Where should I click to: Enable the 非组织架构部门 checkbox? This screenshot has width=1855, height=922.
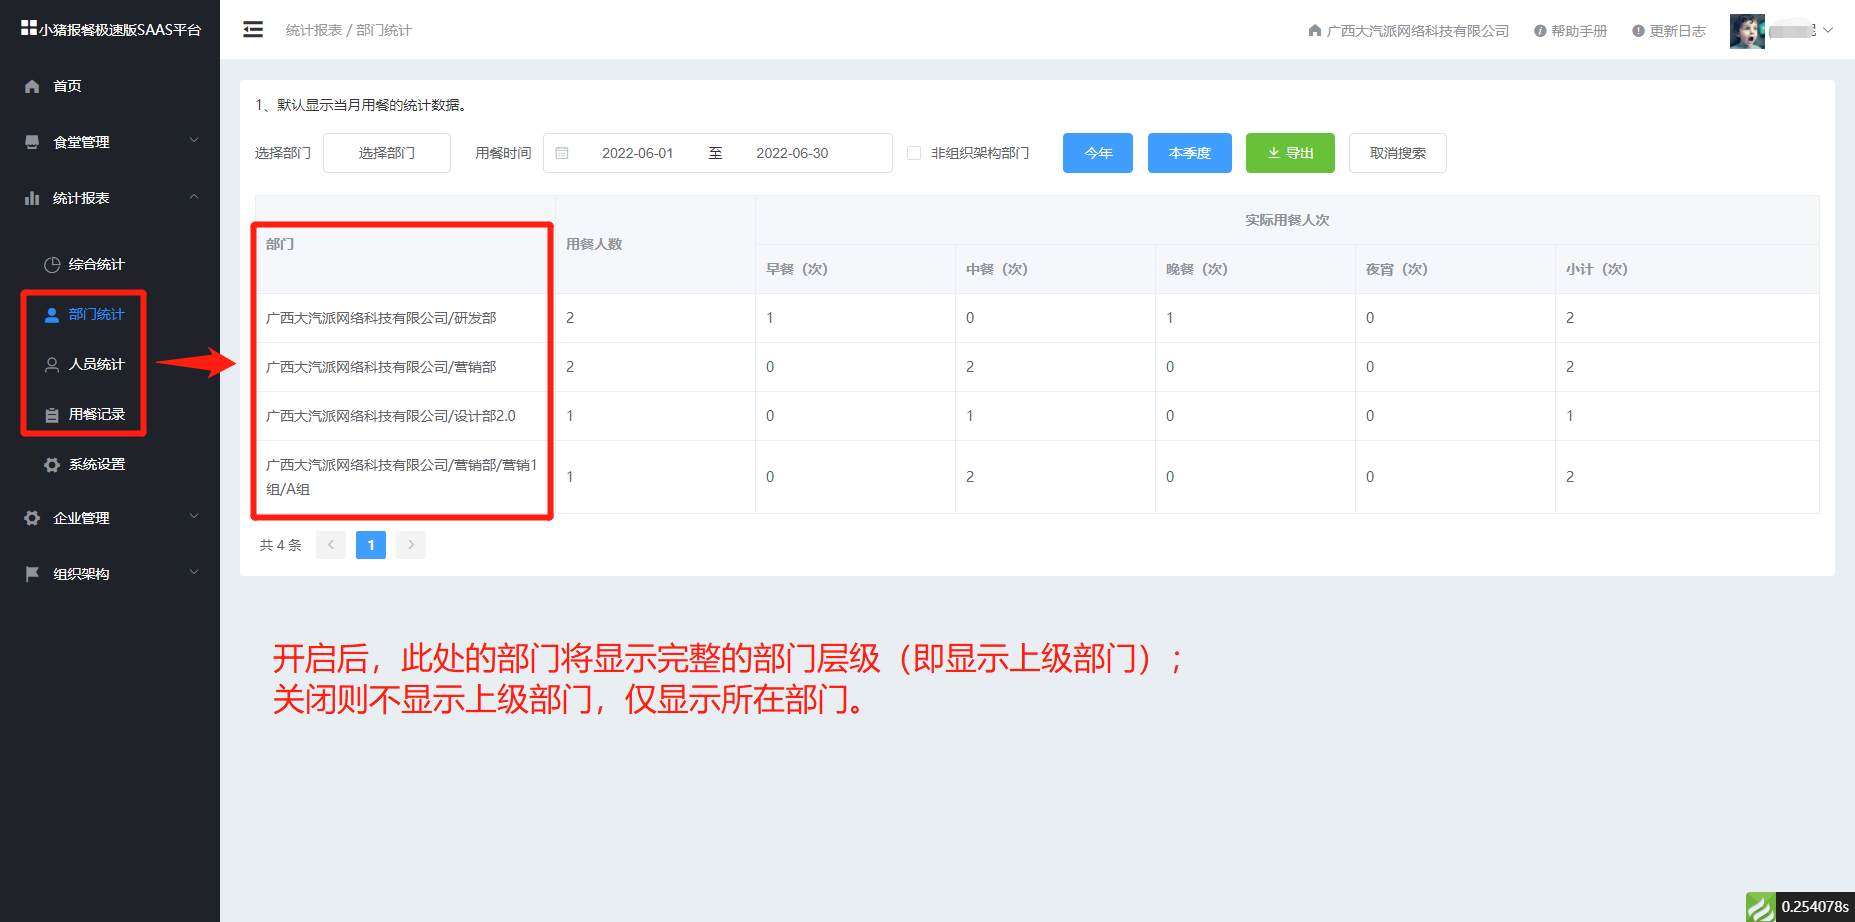click(x=914, y=153)
